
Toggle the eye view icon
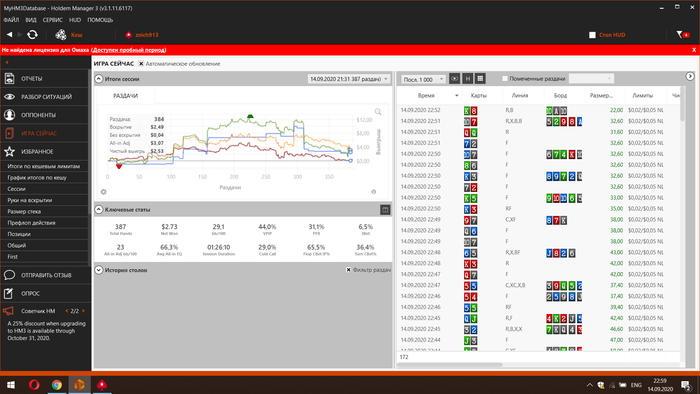[x=454, y=79]
